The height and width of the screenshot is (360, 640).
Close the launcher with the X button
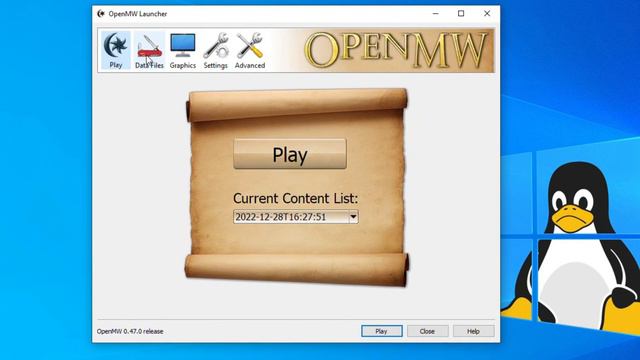(487, 13)
